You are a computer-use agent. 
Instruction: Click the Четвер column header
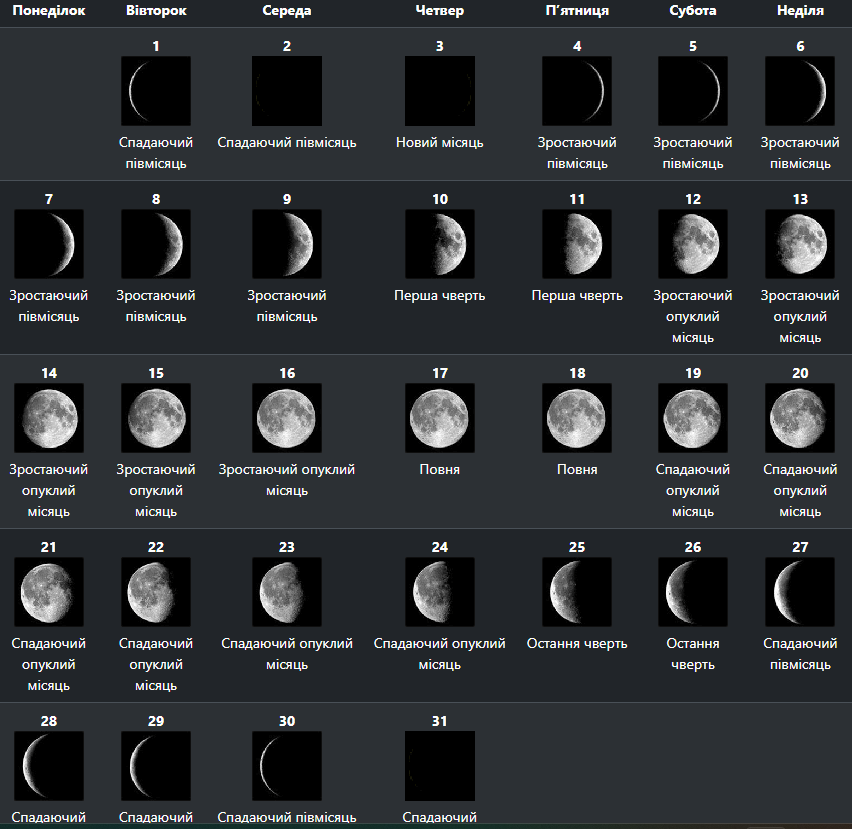click(439, 11)
